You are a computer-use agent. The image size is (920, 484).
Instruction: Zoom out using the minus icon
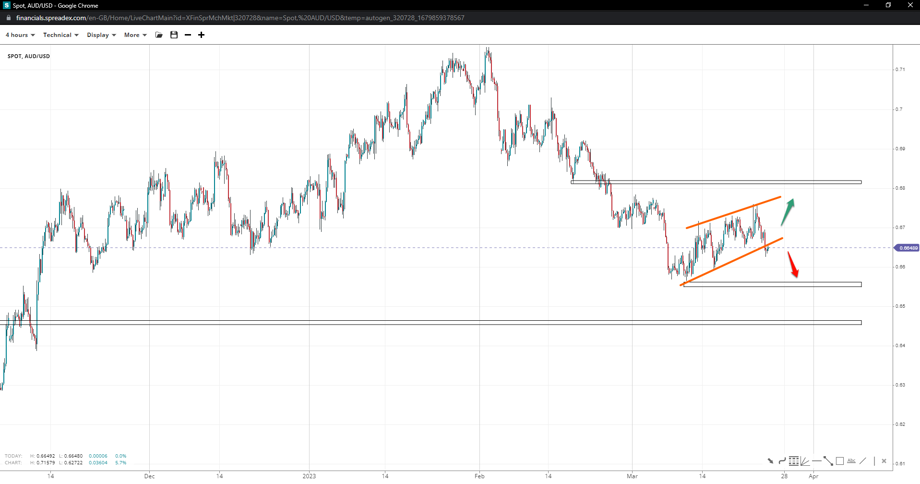(188, 35)
